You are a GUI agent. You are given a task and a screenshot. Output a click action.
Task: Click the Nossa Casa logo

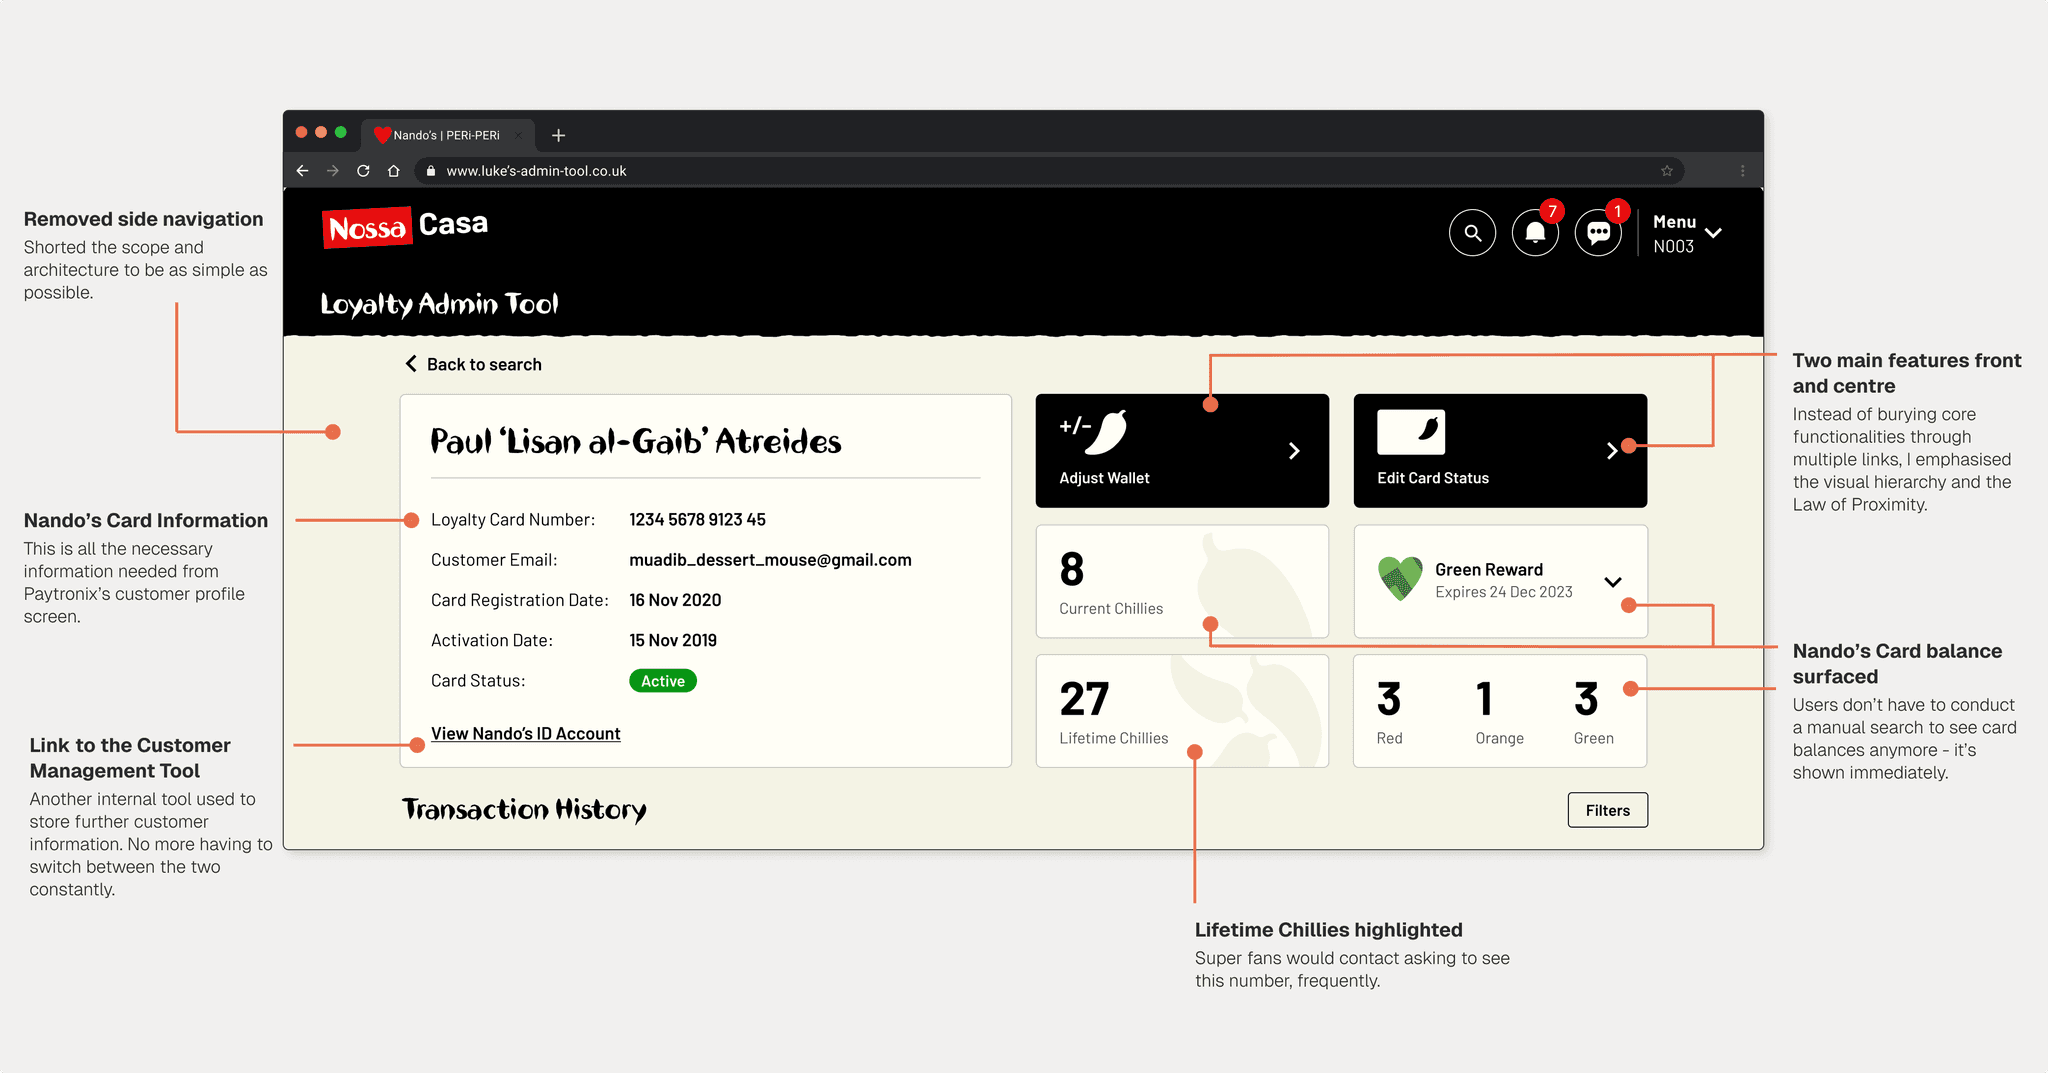[405, 227]
